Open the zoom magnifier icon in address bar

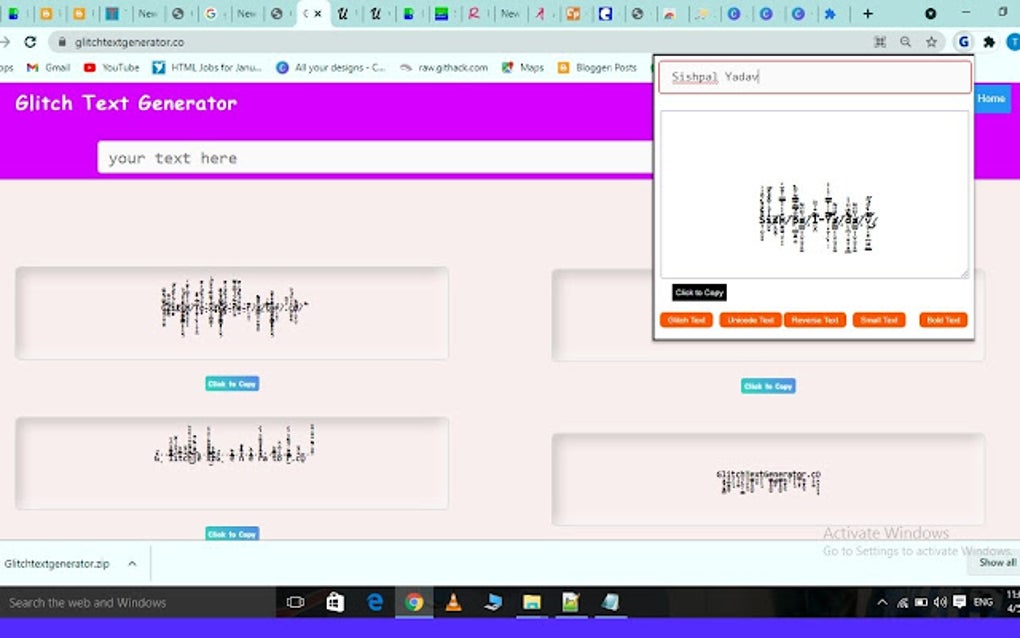[x=906, y=42]
